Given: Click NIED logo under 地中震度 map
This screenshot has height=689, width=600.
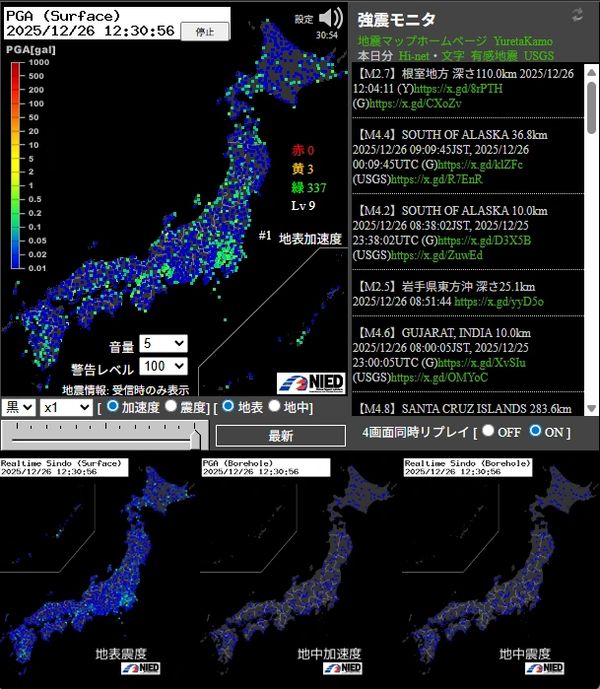Looking at the screenshot, I should coord(543,669).
